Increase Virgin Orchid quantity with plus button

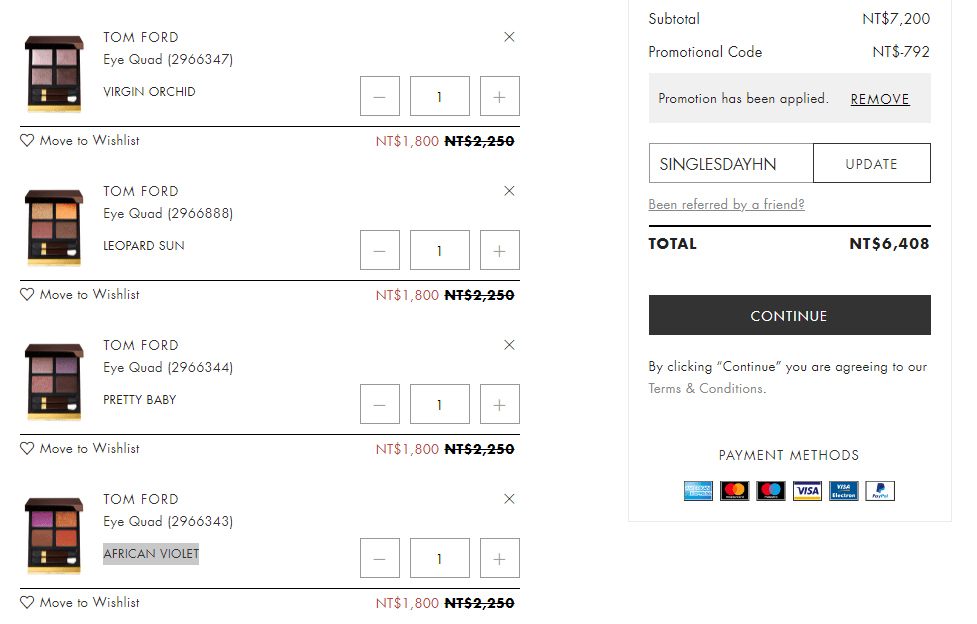(499, 97)
